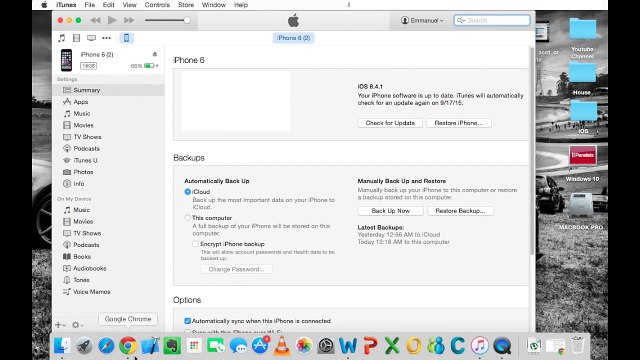
Task: Open Podcasts under Settings
Action: [x=86, y=149]
